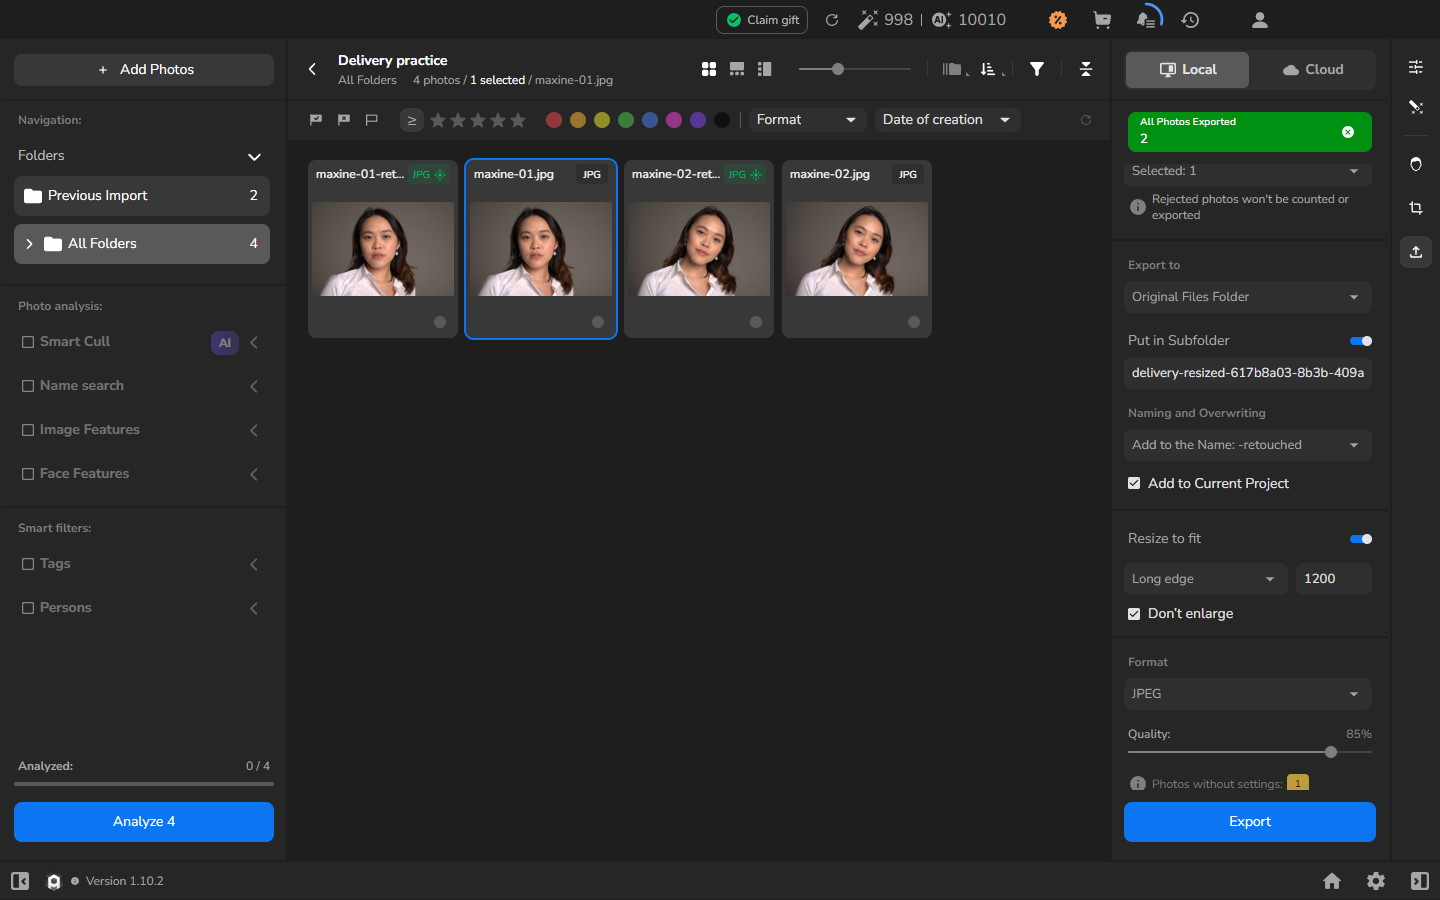Open the adjustments sliders panel icon
Viewport: 1440px width, 900px height.
pyautogui.click(x=1416, y=67)
